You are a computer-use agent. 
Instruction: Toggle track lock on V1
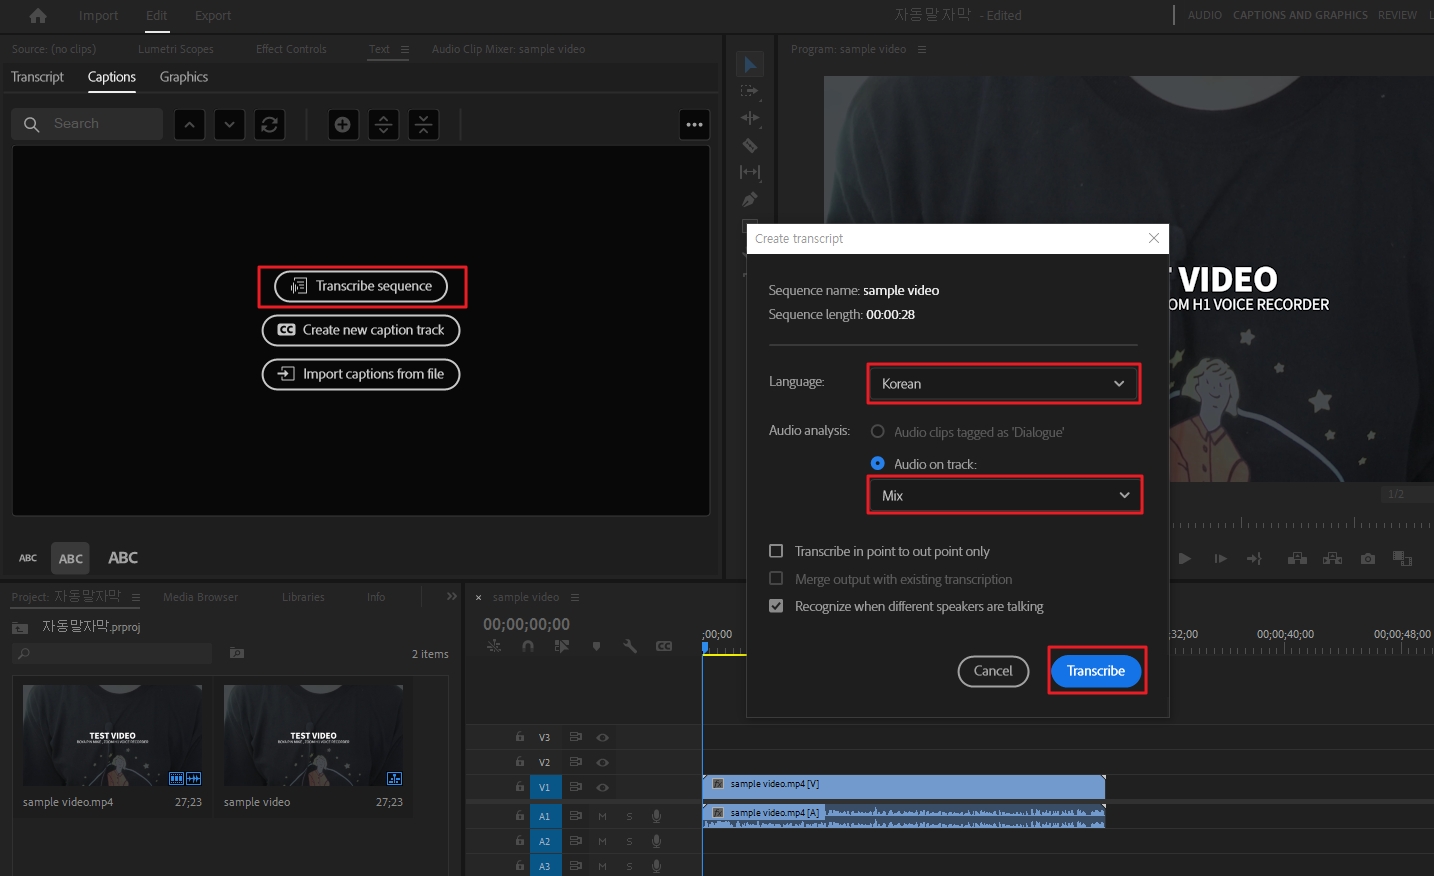[x=519, y=787]
